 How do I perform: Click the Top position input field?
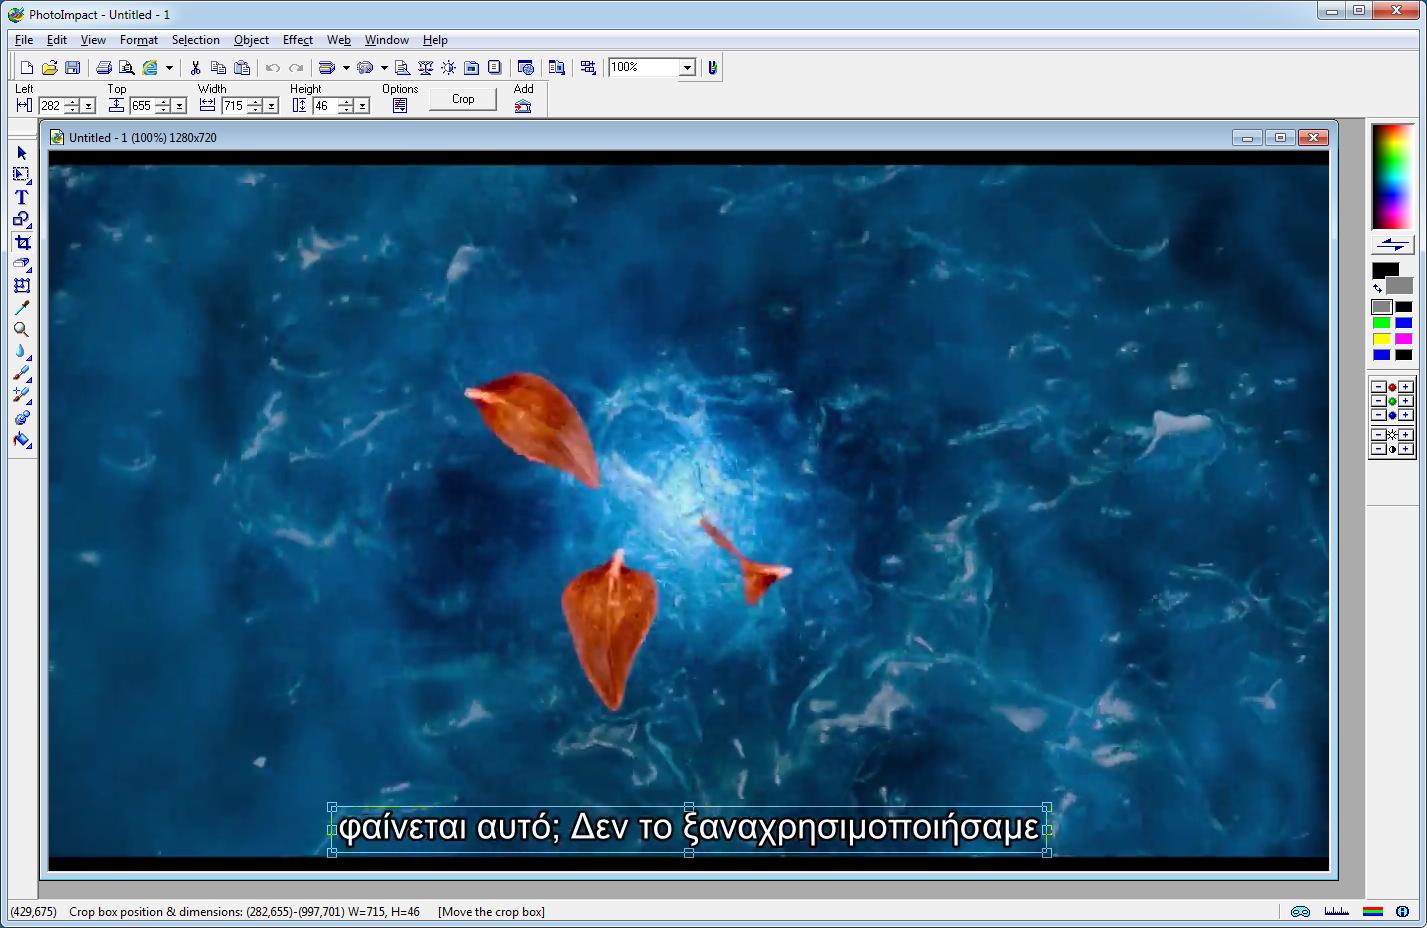point(143,106)
